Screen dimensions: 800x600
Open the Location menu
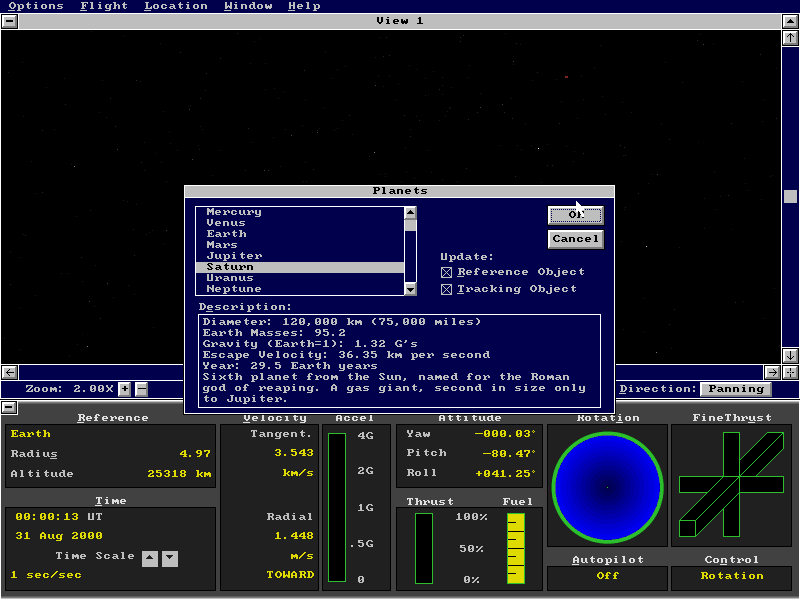click(x=176, y=6)
